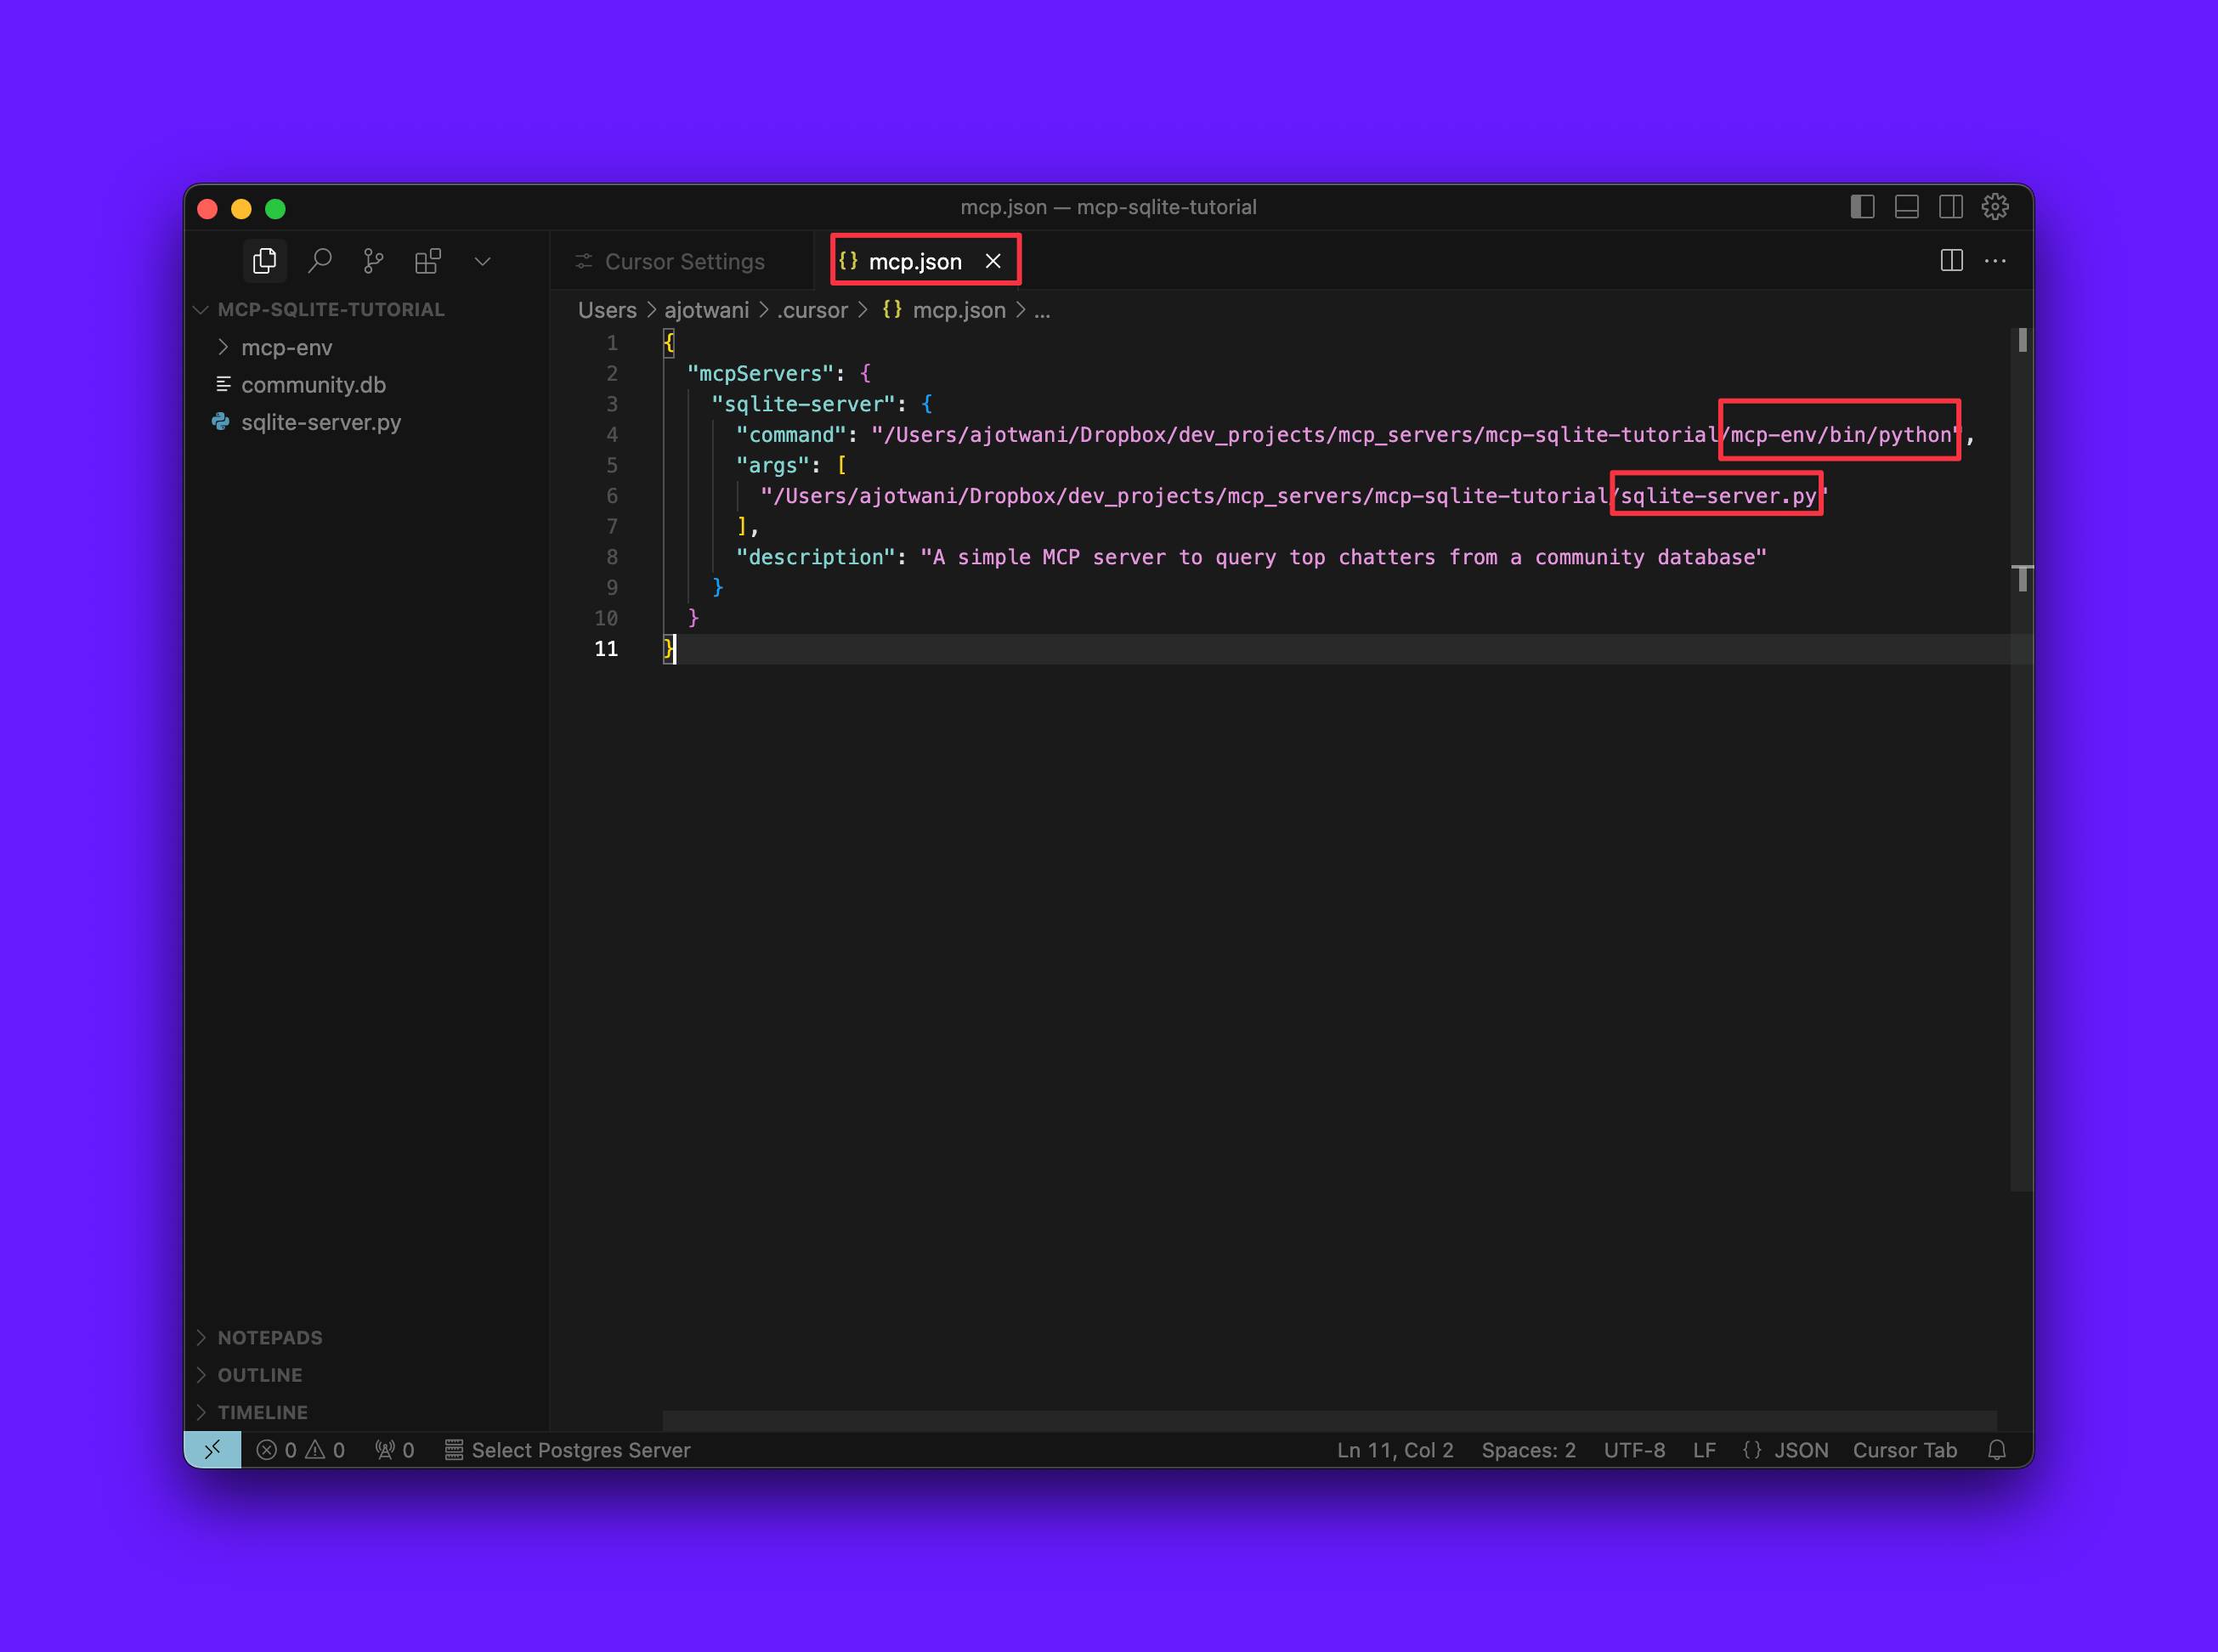Image resolution: width=2218 pixels, height=1652 pixels.
Task: Open the Explorer view icon
Action: (265, 261)
